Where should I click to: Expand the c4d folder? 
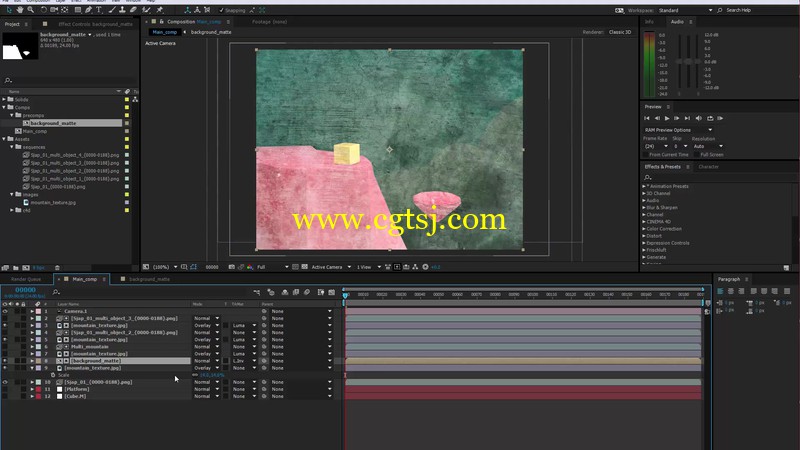click(x=12, y=210)
